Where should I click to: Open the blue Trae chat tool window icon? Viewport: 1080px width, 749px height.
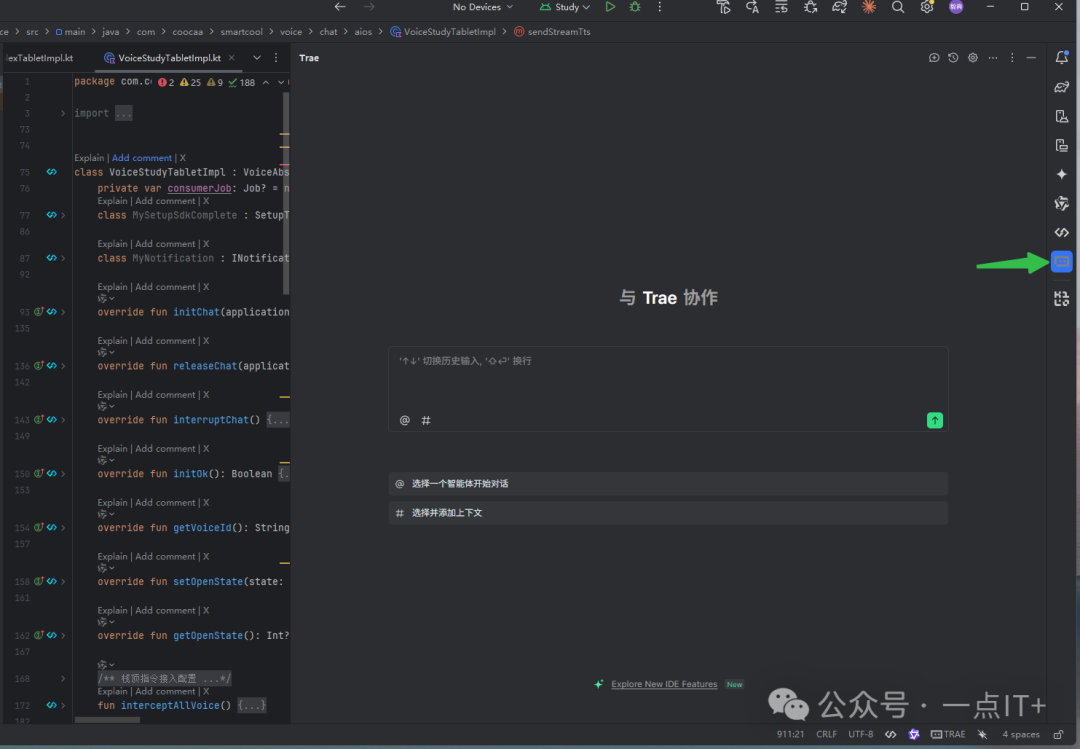pos(1061,261)
